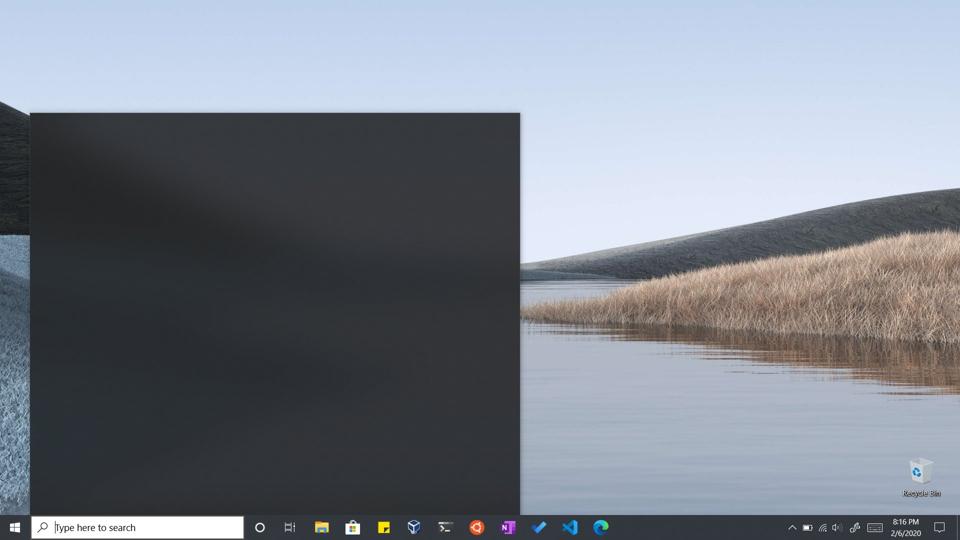Open the volume speaker control
This screenshot has width=960, height=540.
837,528
